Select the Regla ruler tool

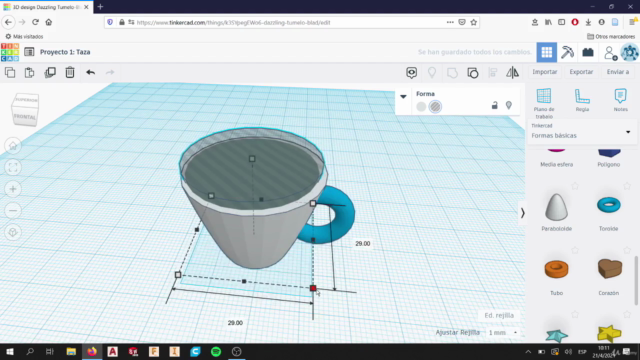(582, 100)
